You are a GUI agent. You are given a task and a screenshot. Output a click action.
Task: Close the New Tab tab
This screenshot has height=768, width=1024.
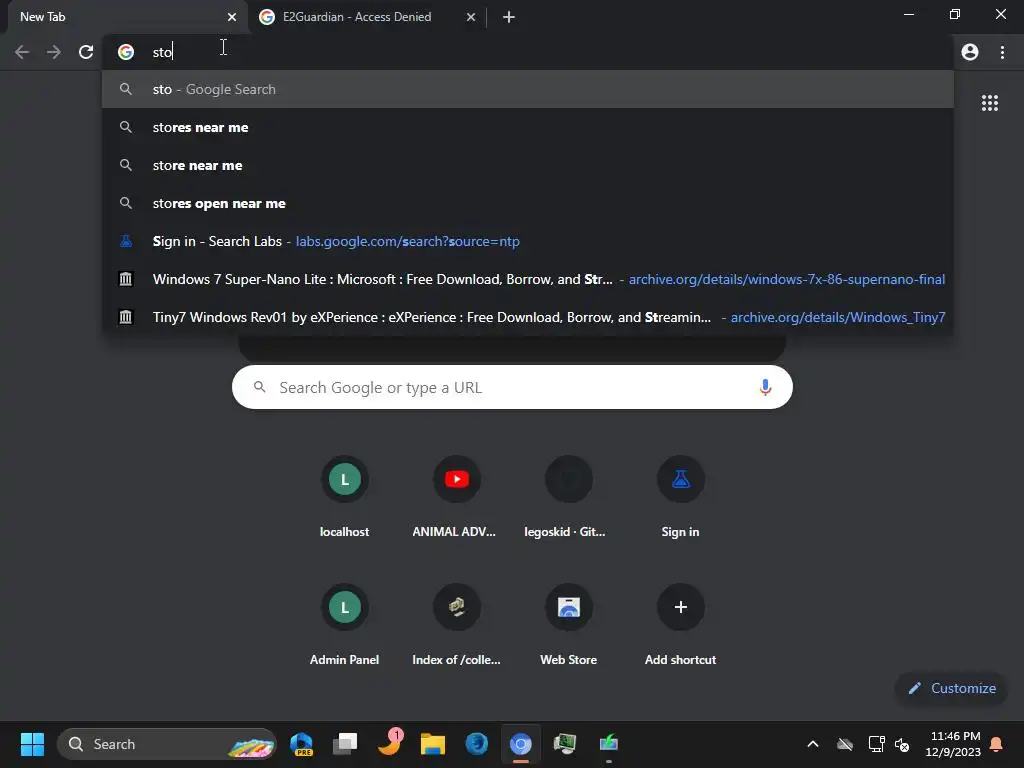[x=232, y=17]
